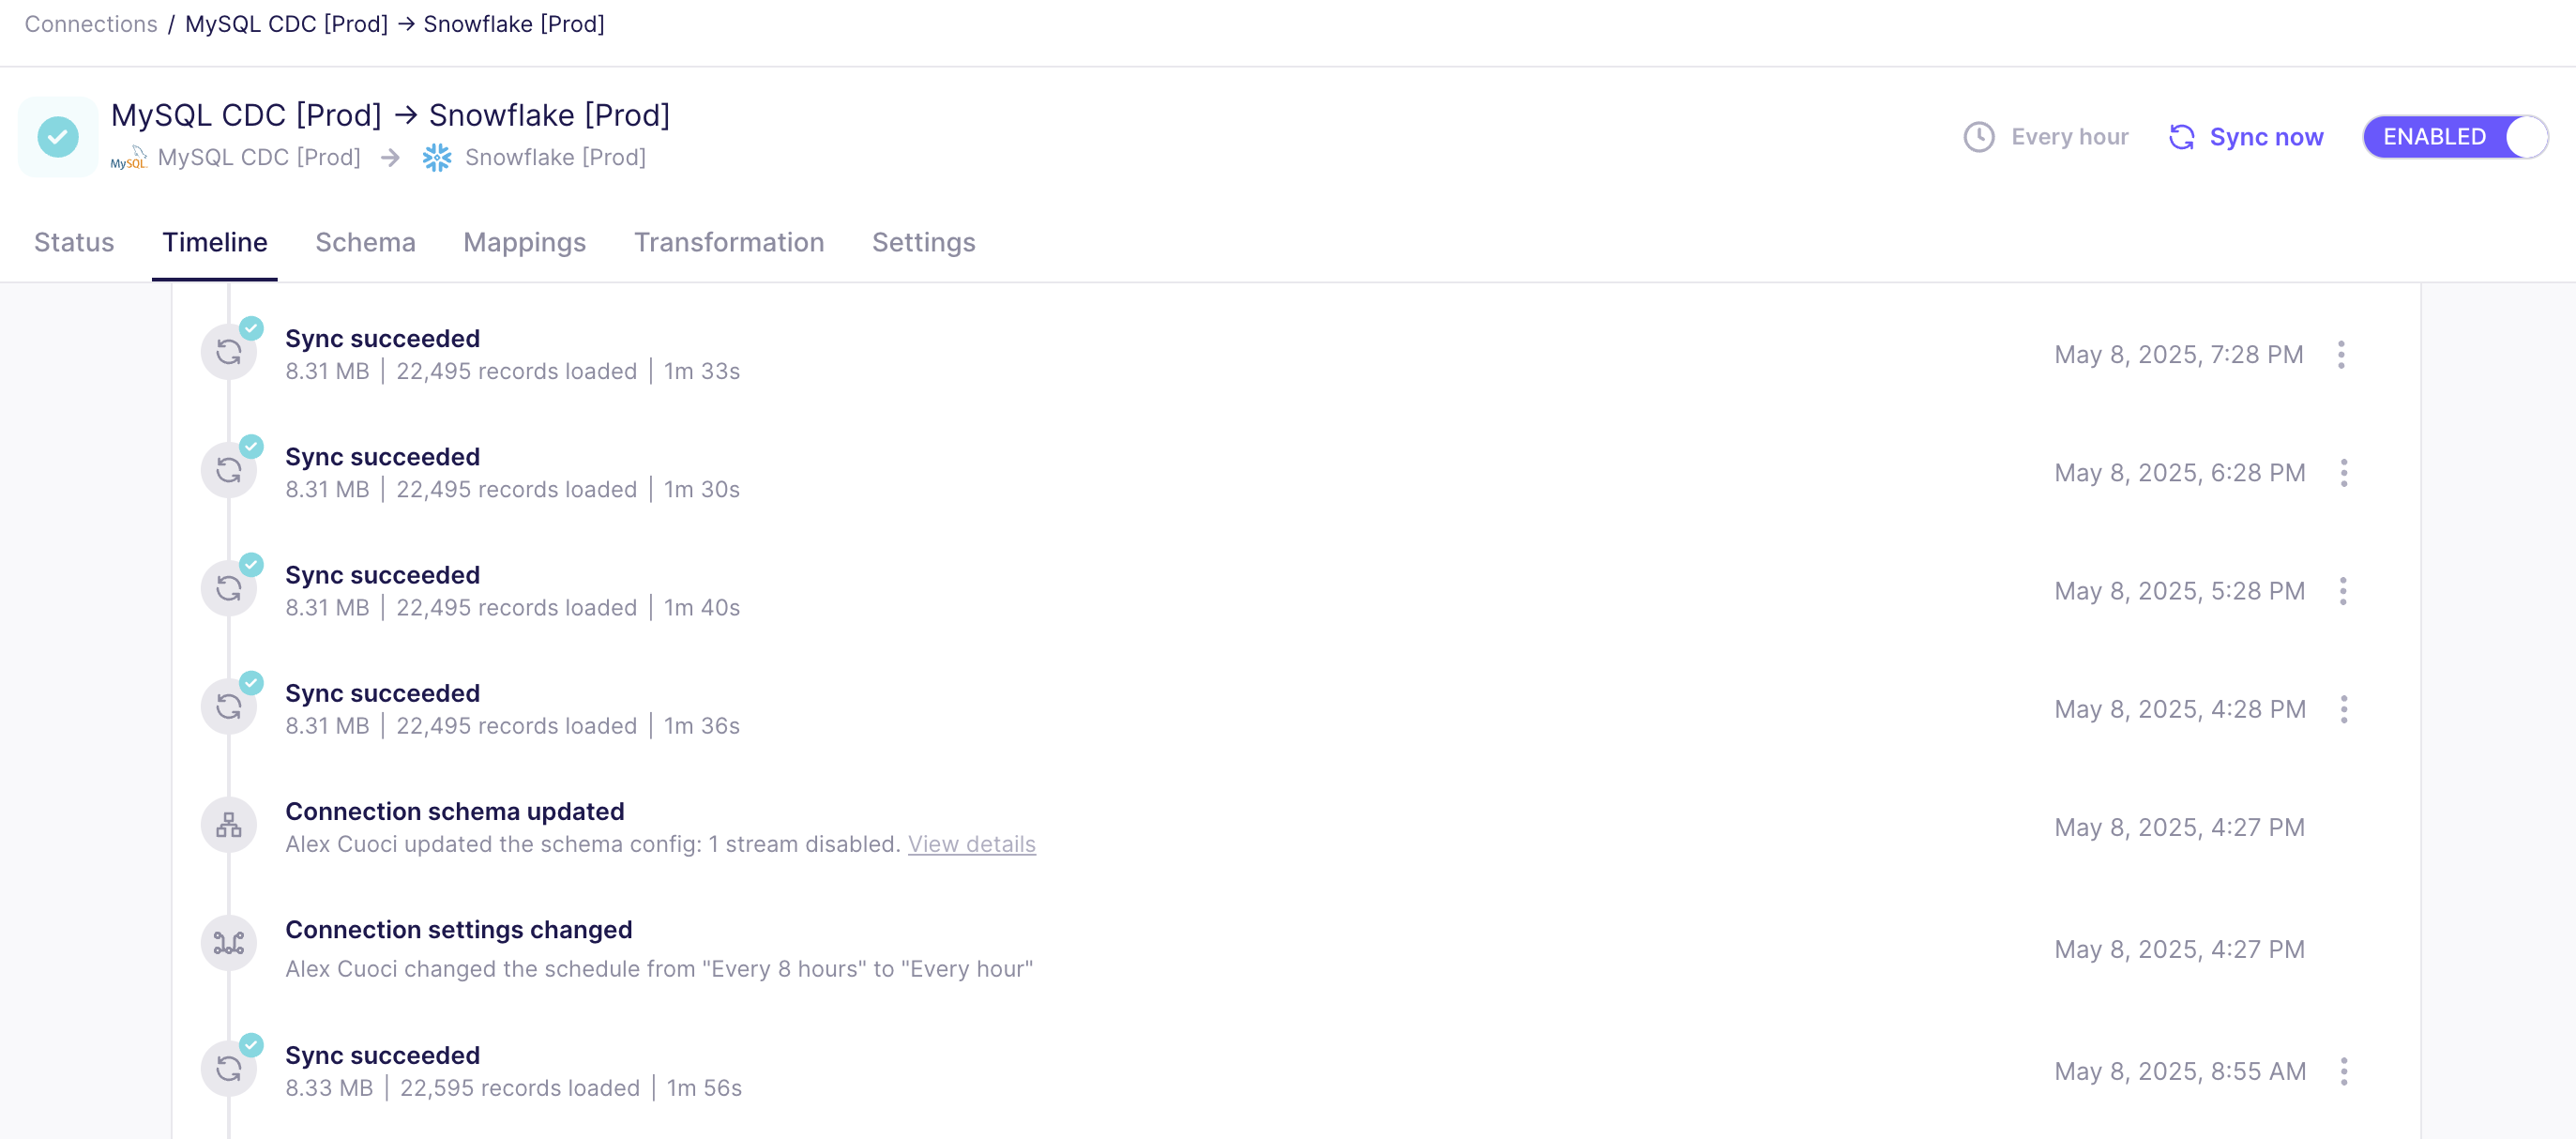2576x1139 pixels.
Task: Click the 4:28 PM Sync succeeded entry
Action: (382, 693)
